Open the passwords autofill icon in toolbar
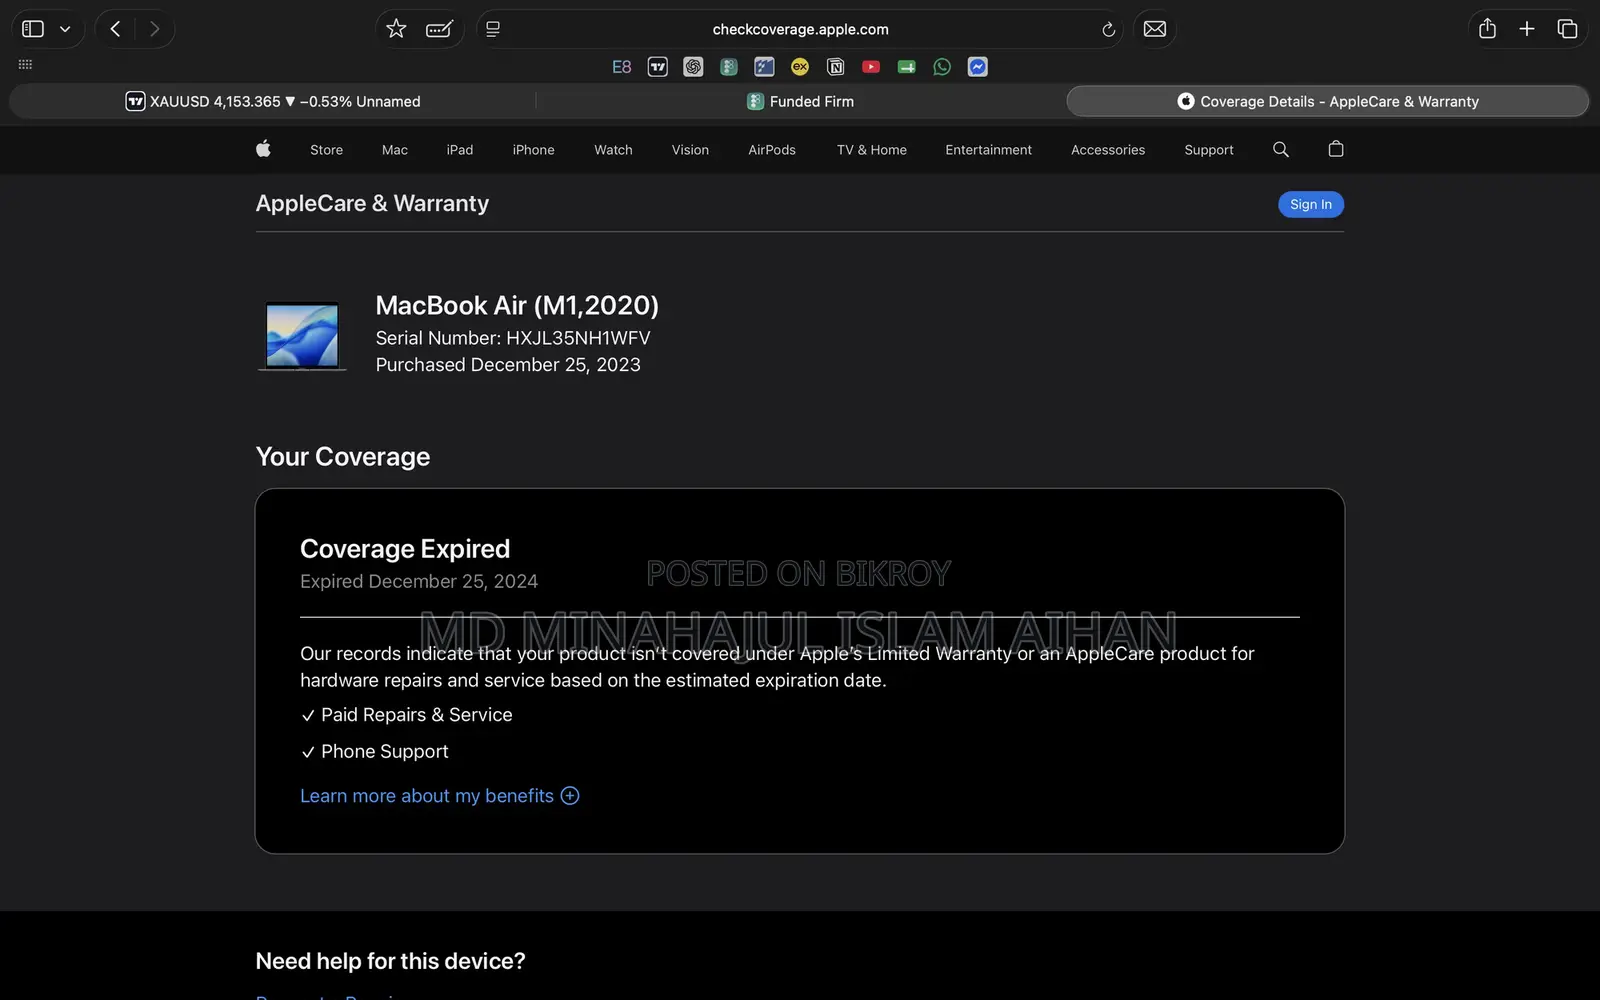This screenshot has height=1000, width=1600. click(439, 29)
